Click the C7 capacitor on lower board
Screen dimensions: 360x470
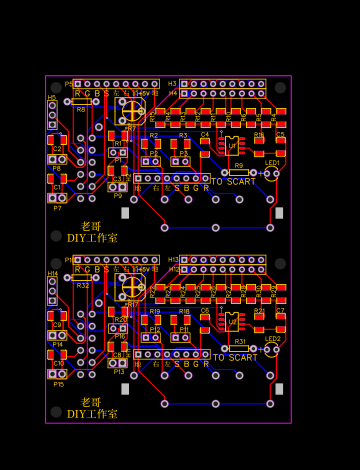(281, 323)
